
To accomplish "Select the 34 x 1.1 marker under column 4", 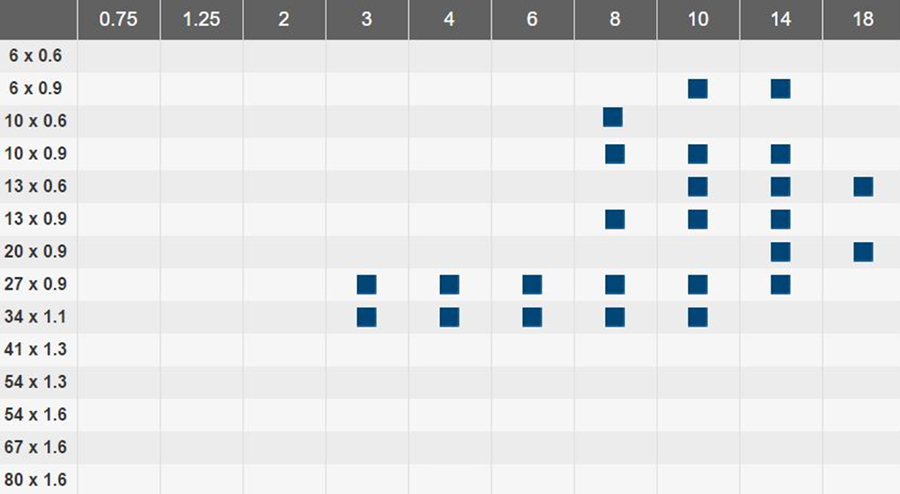I will point(449,317).
